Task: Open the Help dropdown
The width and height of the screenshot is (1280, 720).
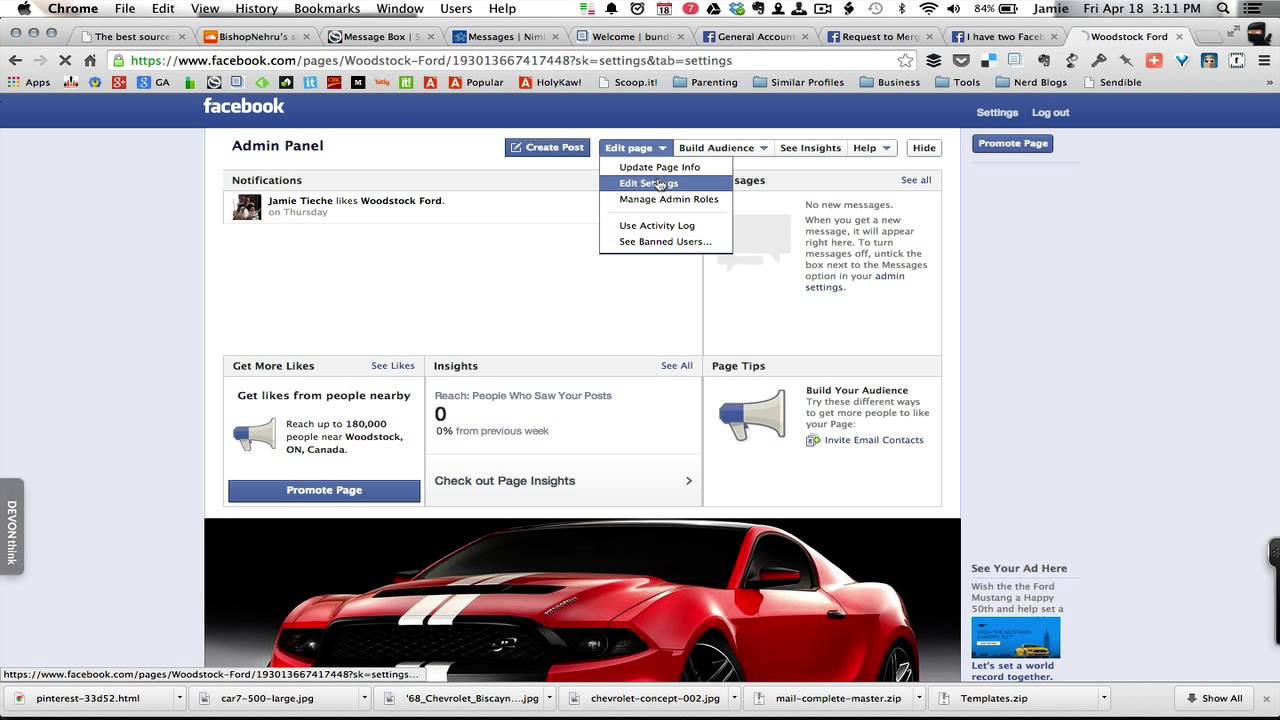Action: pyautogui.click(x=871, y=148)
